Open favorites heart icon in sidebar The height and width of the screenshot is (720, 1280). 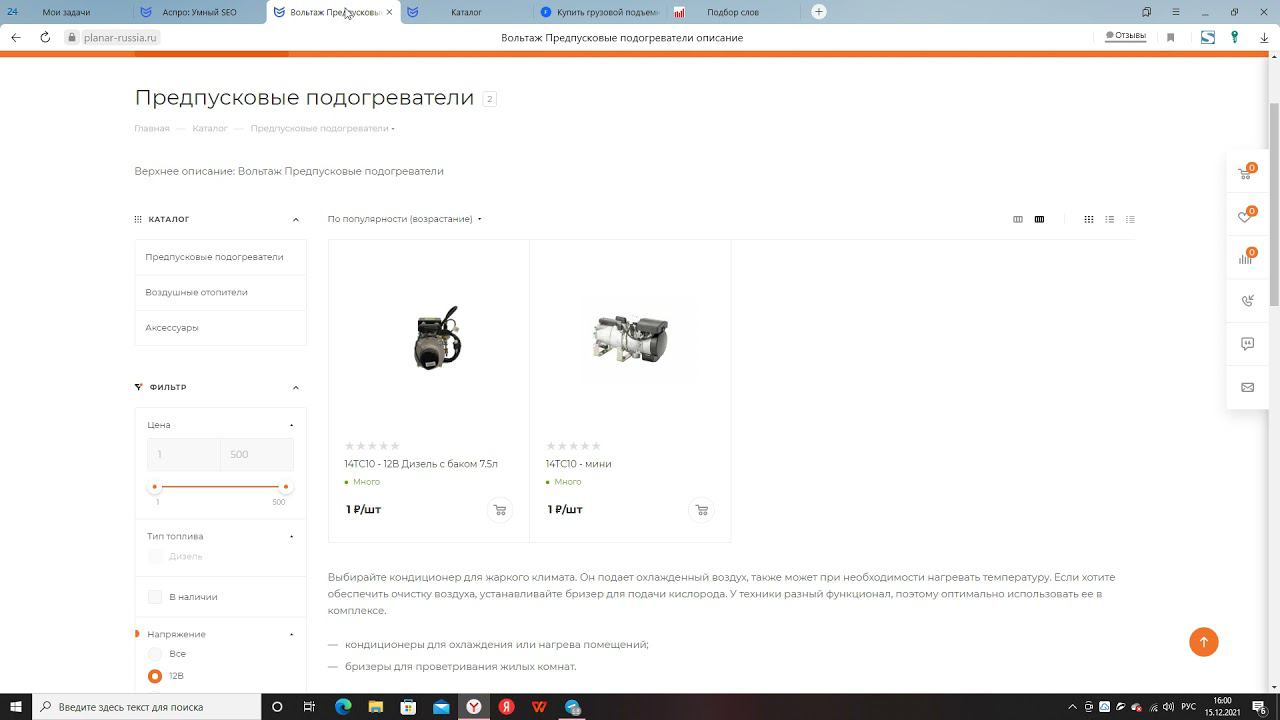pos(1246,216)
